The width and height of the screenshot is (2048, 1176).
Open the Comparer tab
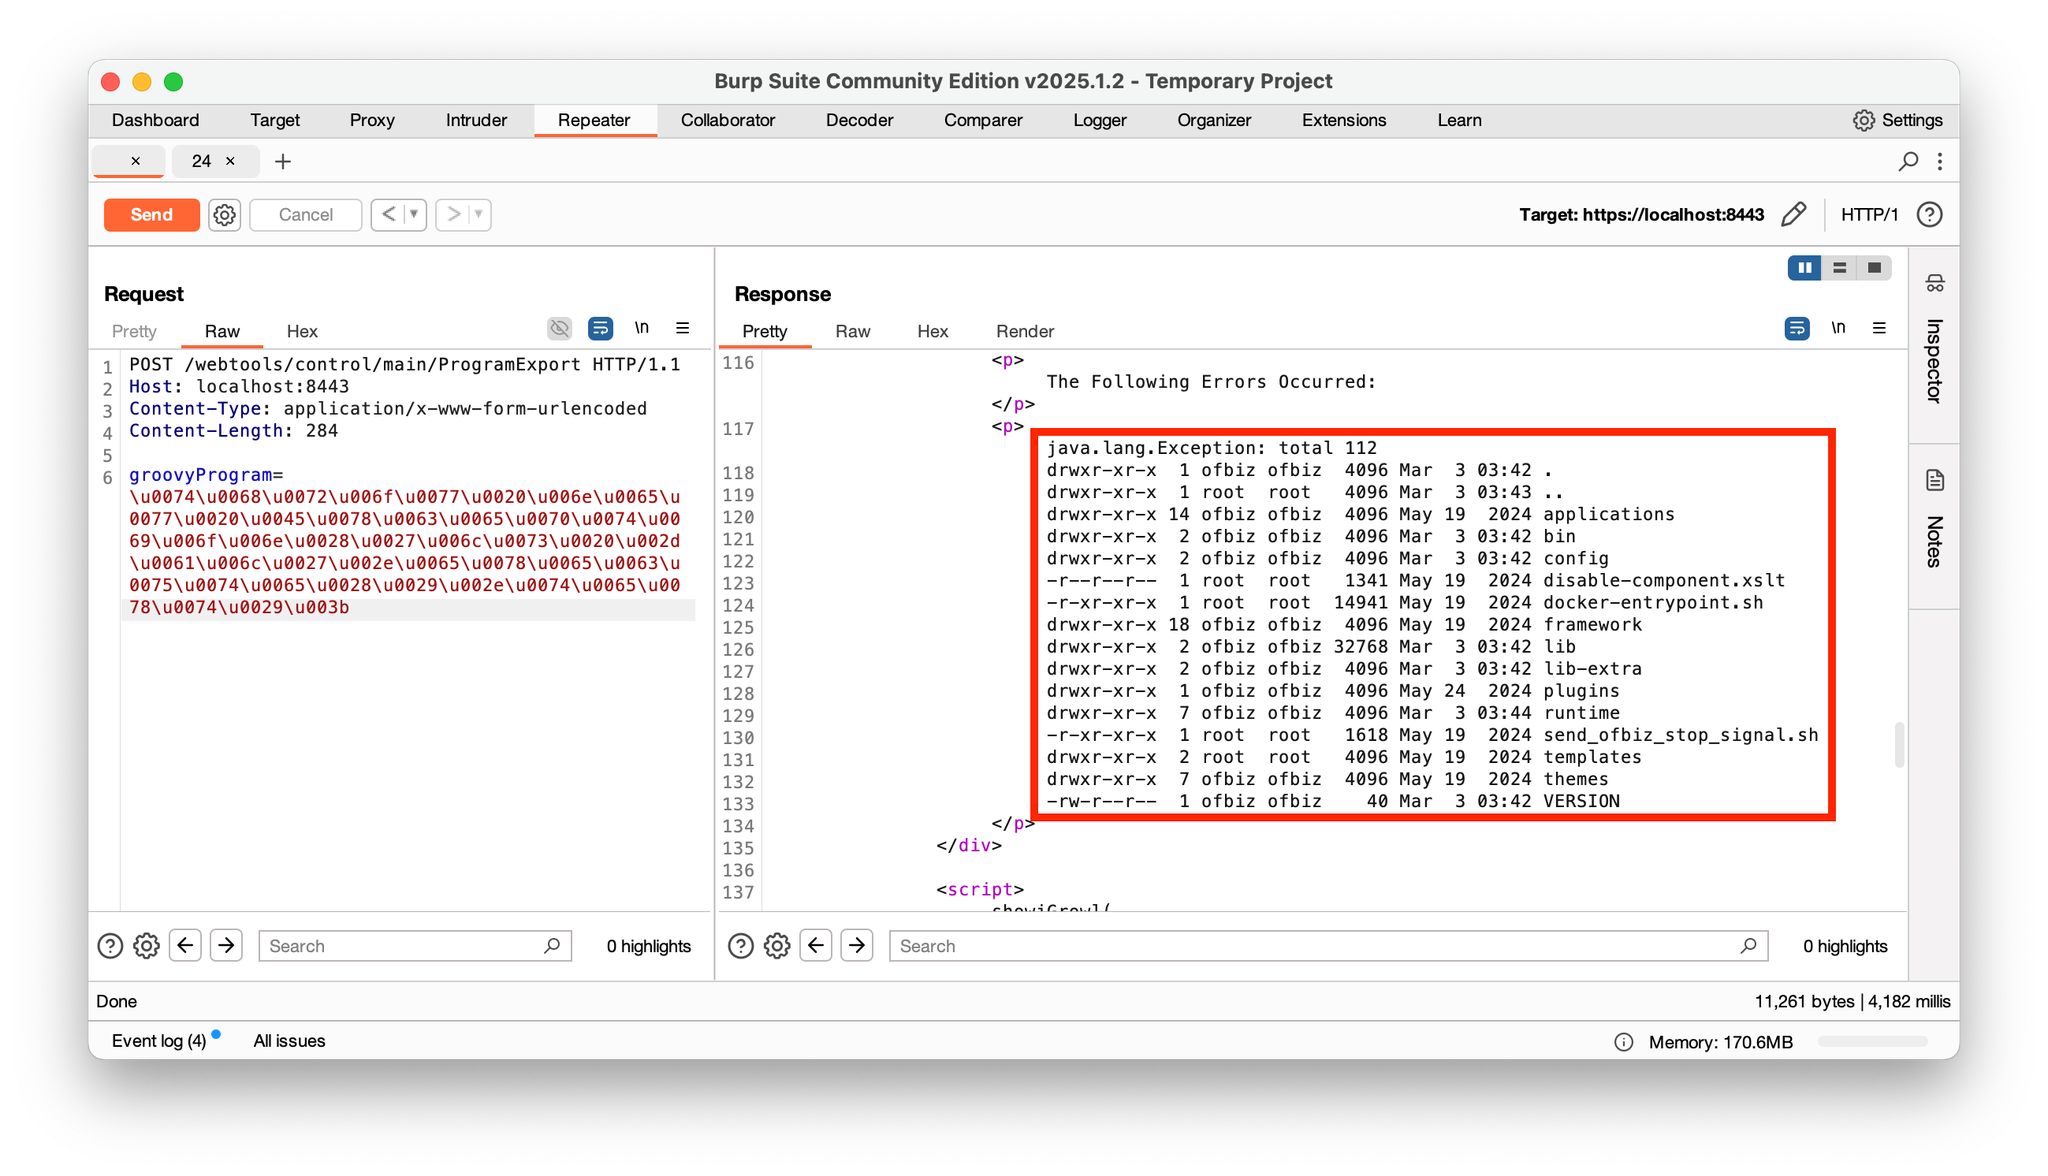coord(983,120)
